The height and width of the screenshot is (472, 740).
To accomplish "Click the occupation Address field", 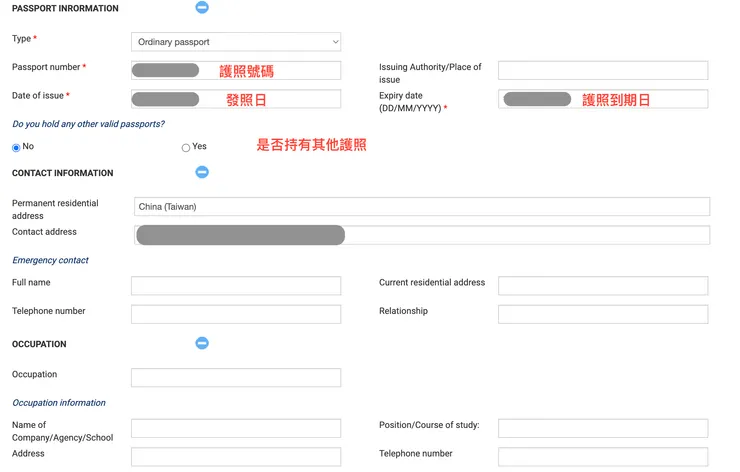I will click(236, 457).
